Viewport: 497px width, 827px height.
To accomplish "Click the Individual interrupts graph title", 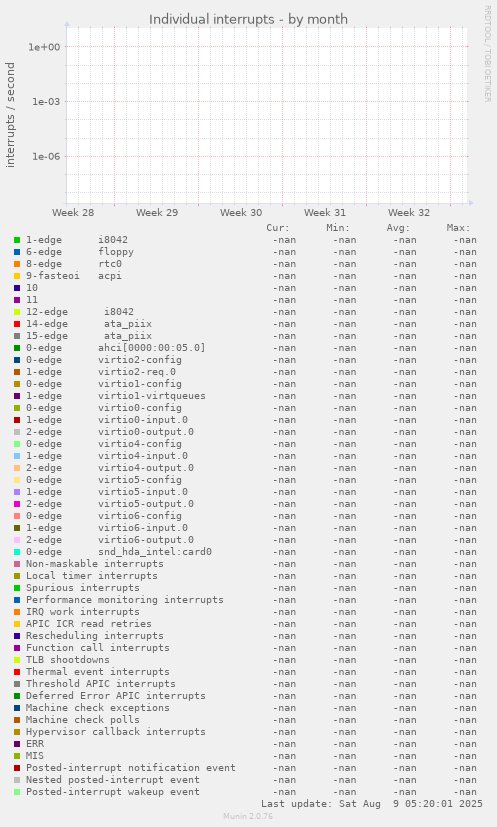I will [248, 20].
